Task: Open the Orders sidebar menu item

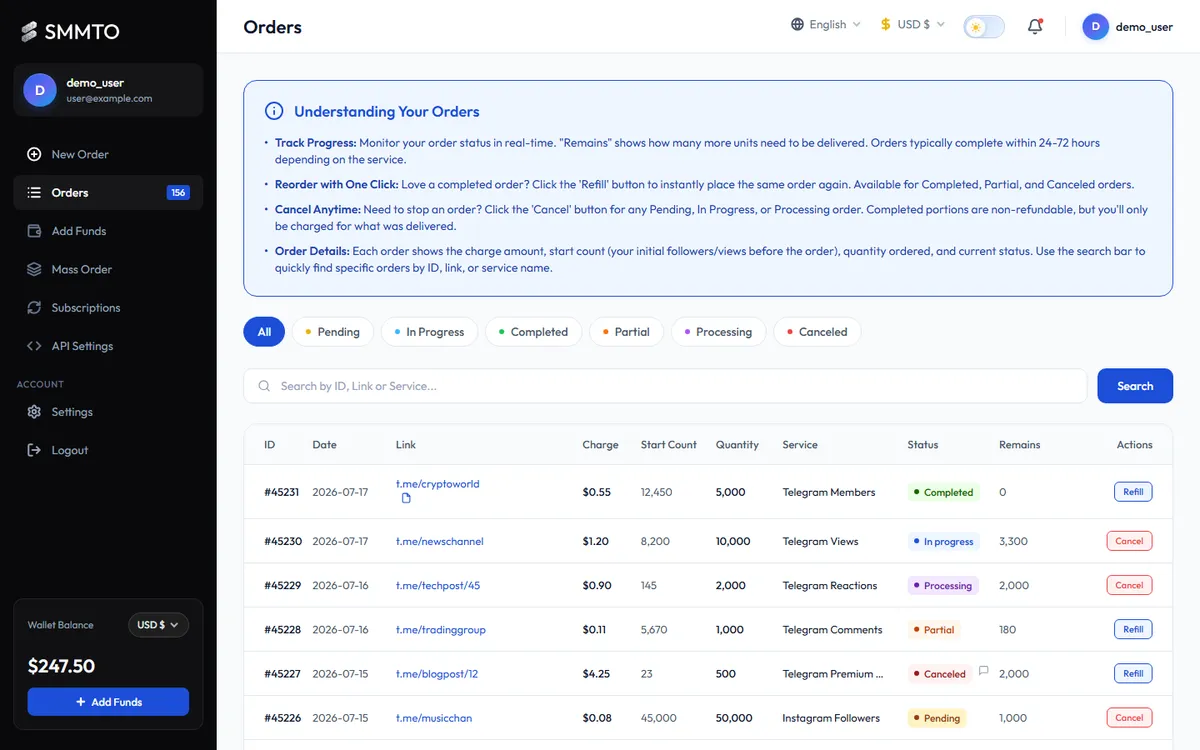Action: (x=108, y=193)
